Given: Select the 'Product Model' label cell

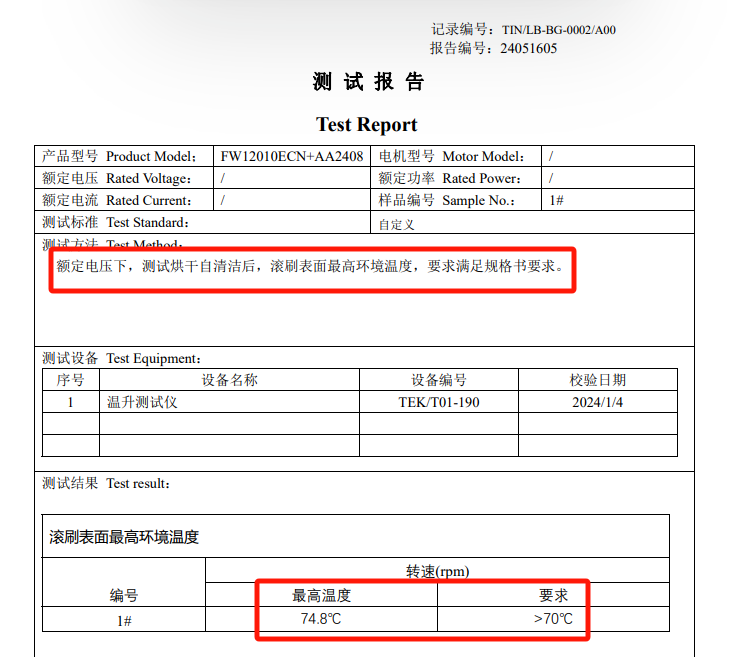Looking at the screenshot, I should click(x=124, y=156).
